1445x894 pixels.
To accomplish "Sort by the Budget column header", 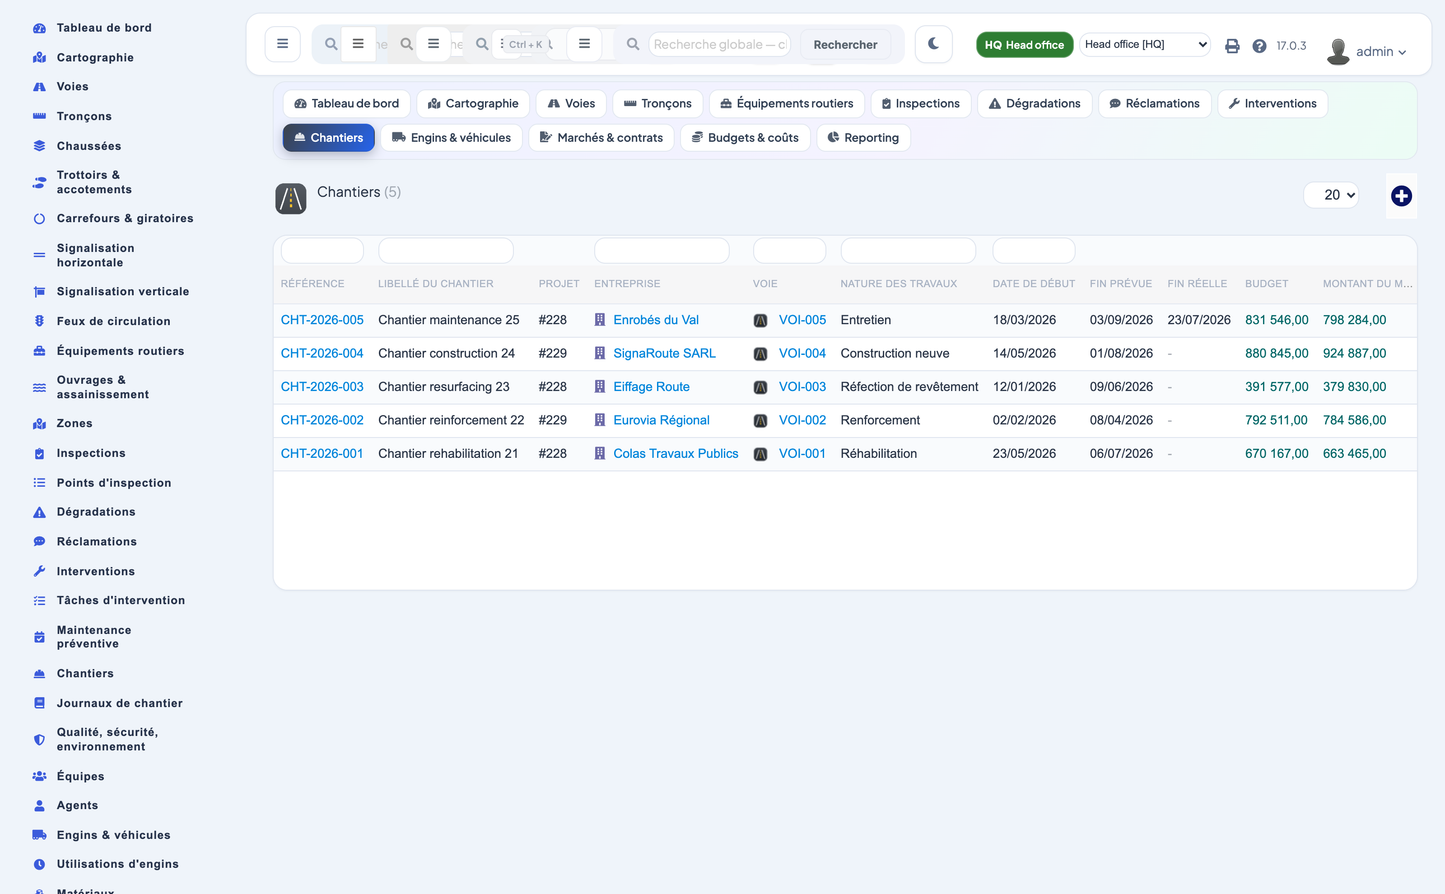I will click(x=1266, y=284).
